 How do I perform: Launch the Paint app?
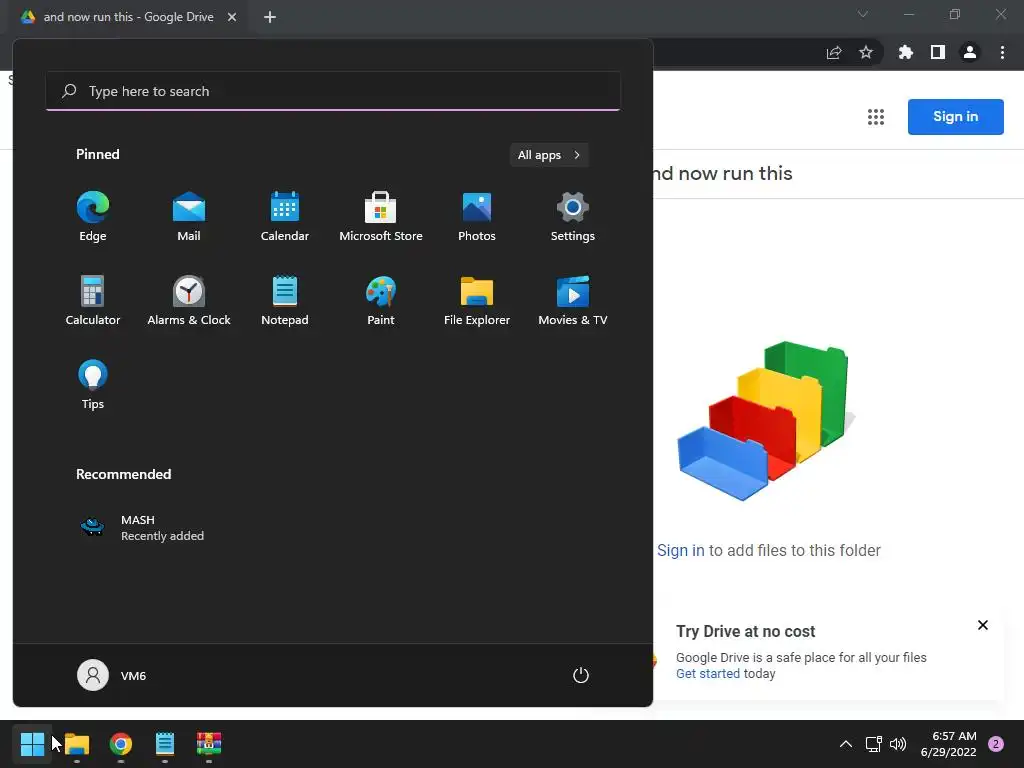point(381,301)
